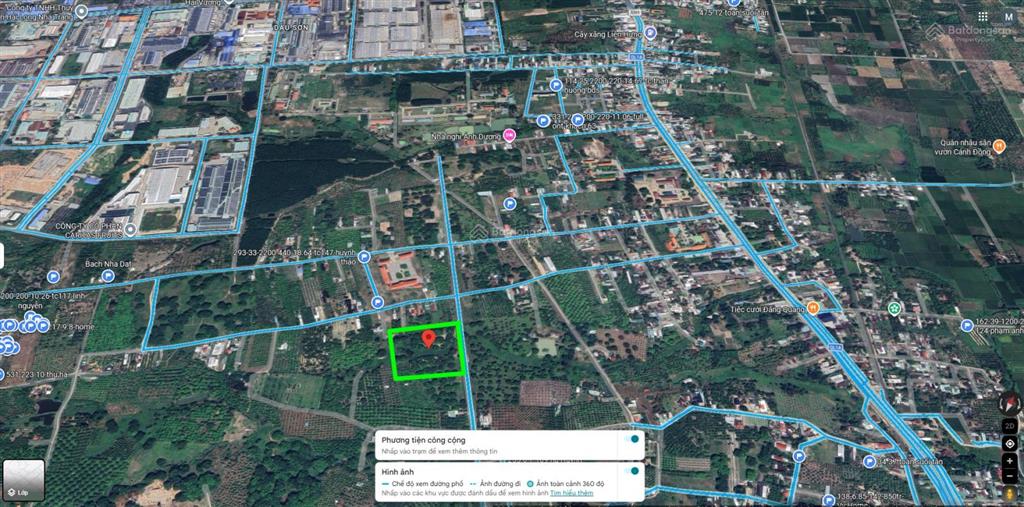
Task: Open the Lớp layers thumbnail
Action: point(23,480)
